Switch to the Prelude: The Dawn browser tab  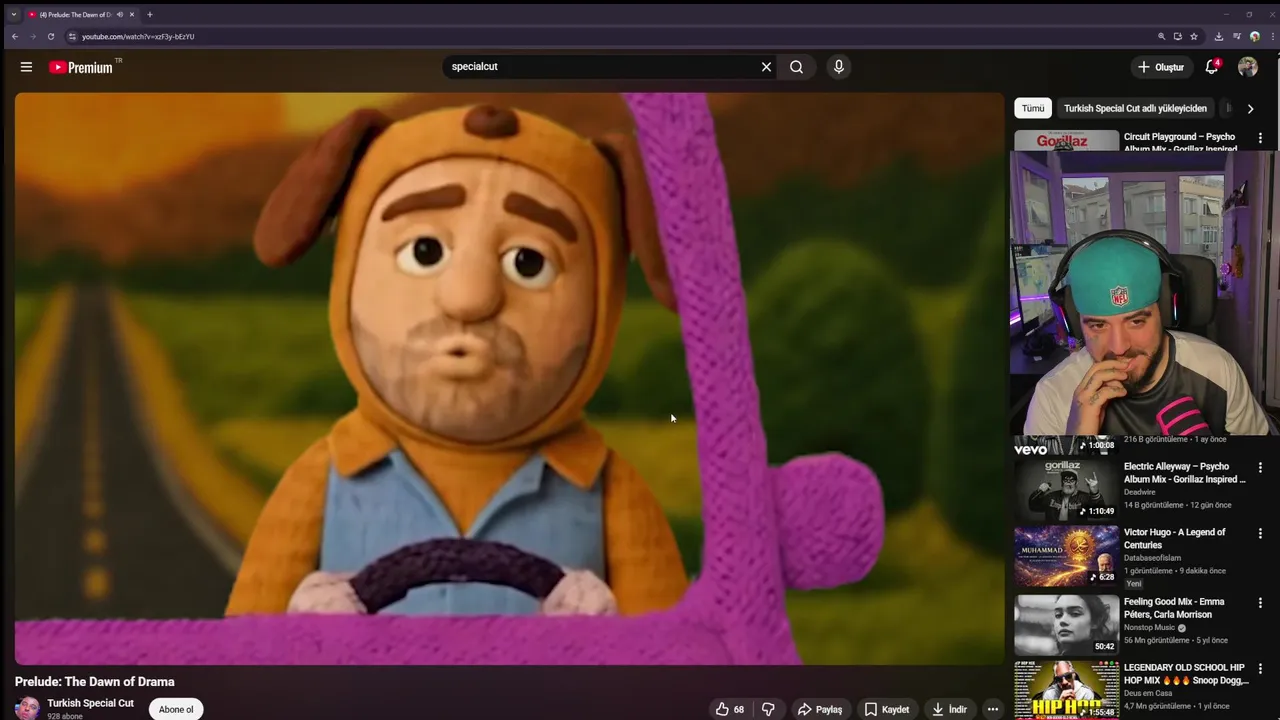pos(75,15)
